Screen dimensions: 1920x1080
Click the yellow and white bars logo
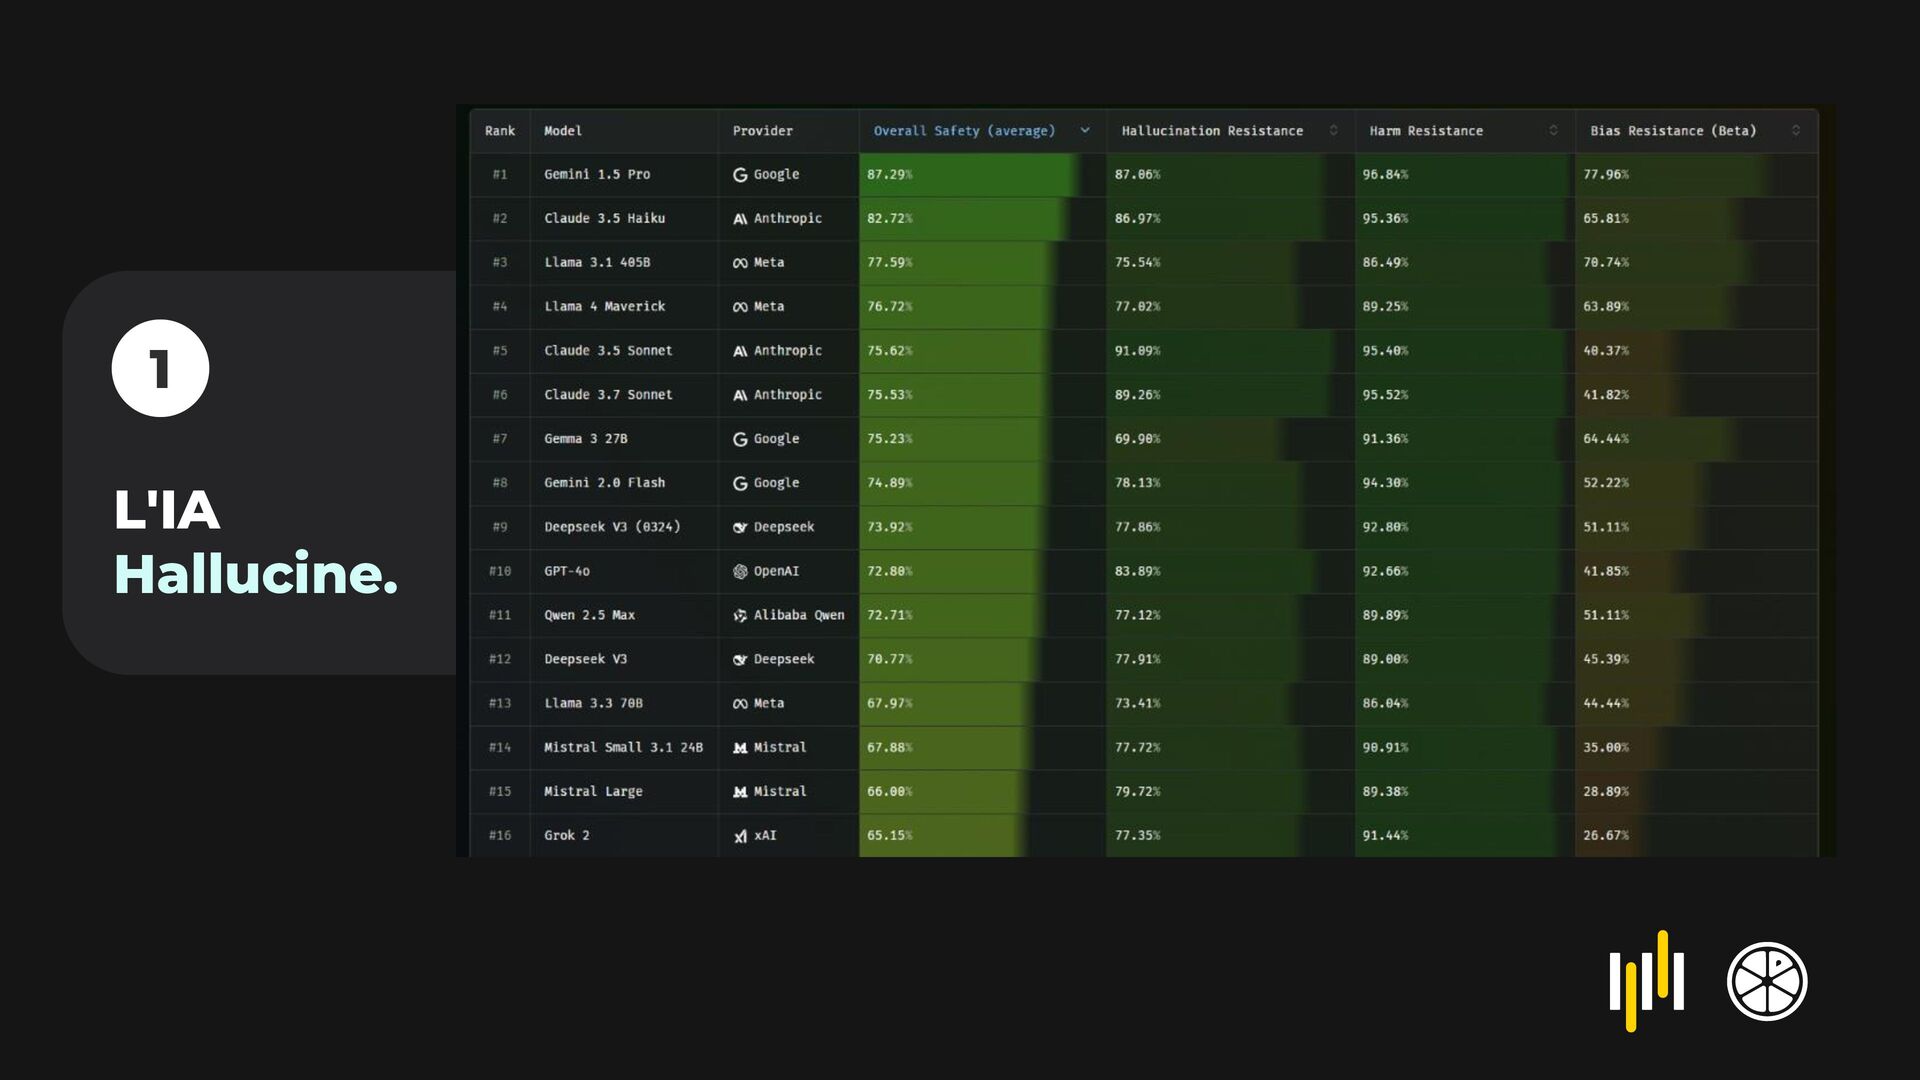(1646, 981)
